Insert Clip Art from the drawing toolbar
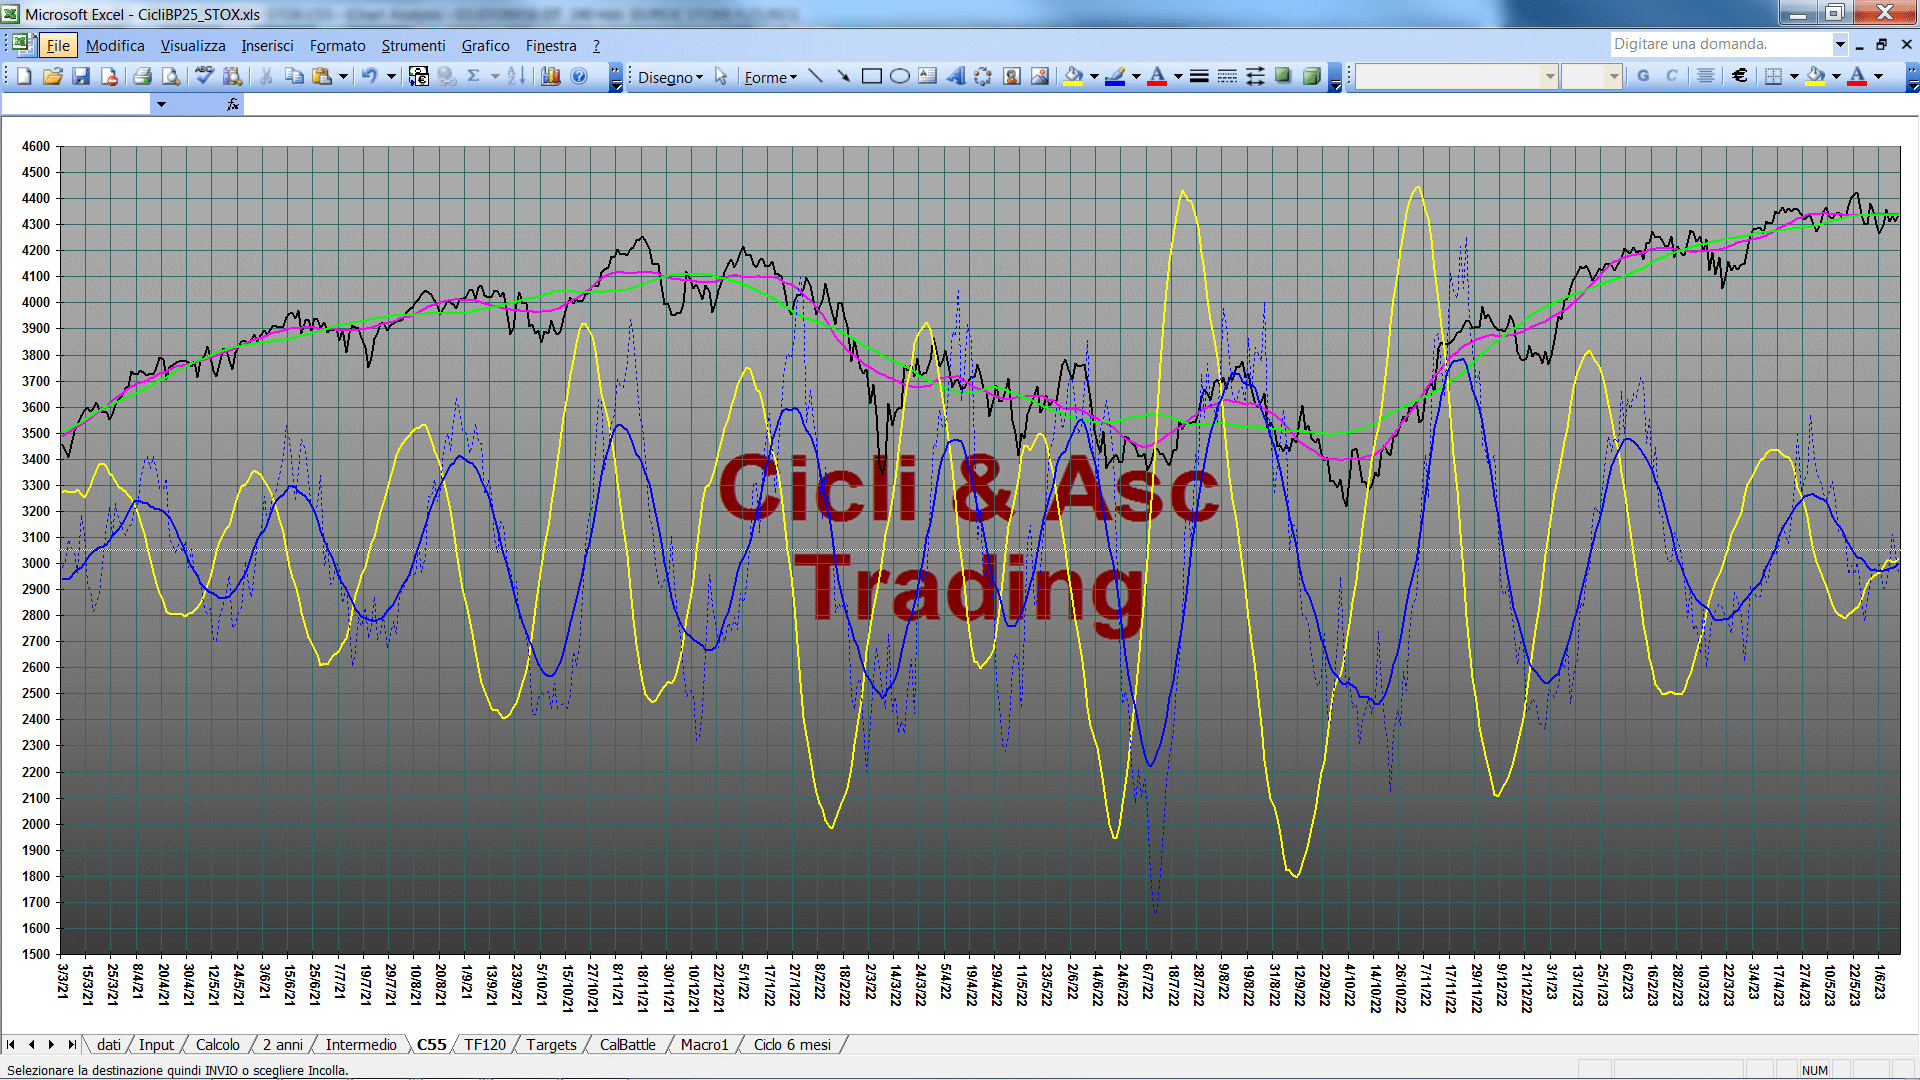The image size is (1920, 1080). [1011, 76]
